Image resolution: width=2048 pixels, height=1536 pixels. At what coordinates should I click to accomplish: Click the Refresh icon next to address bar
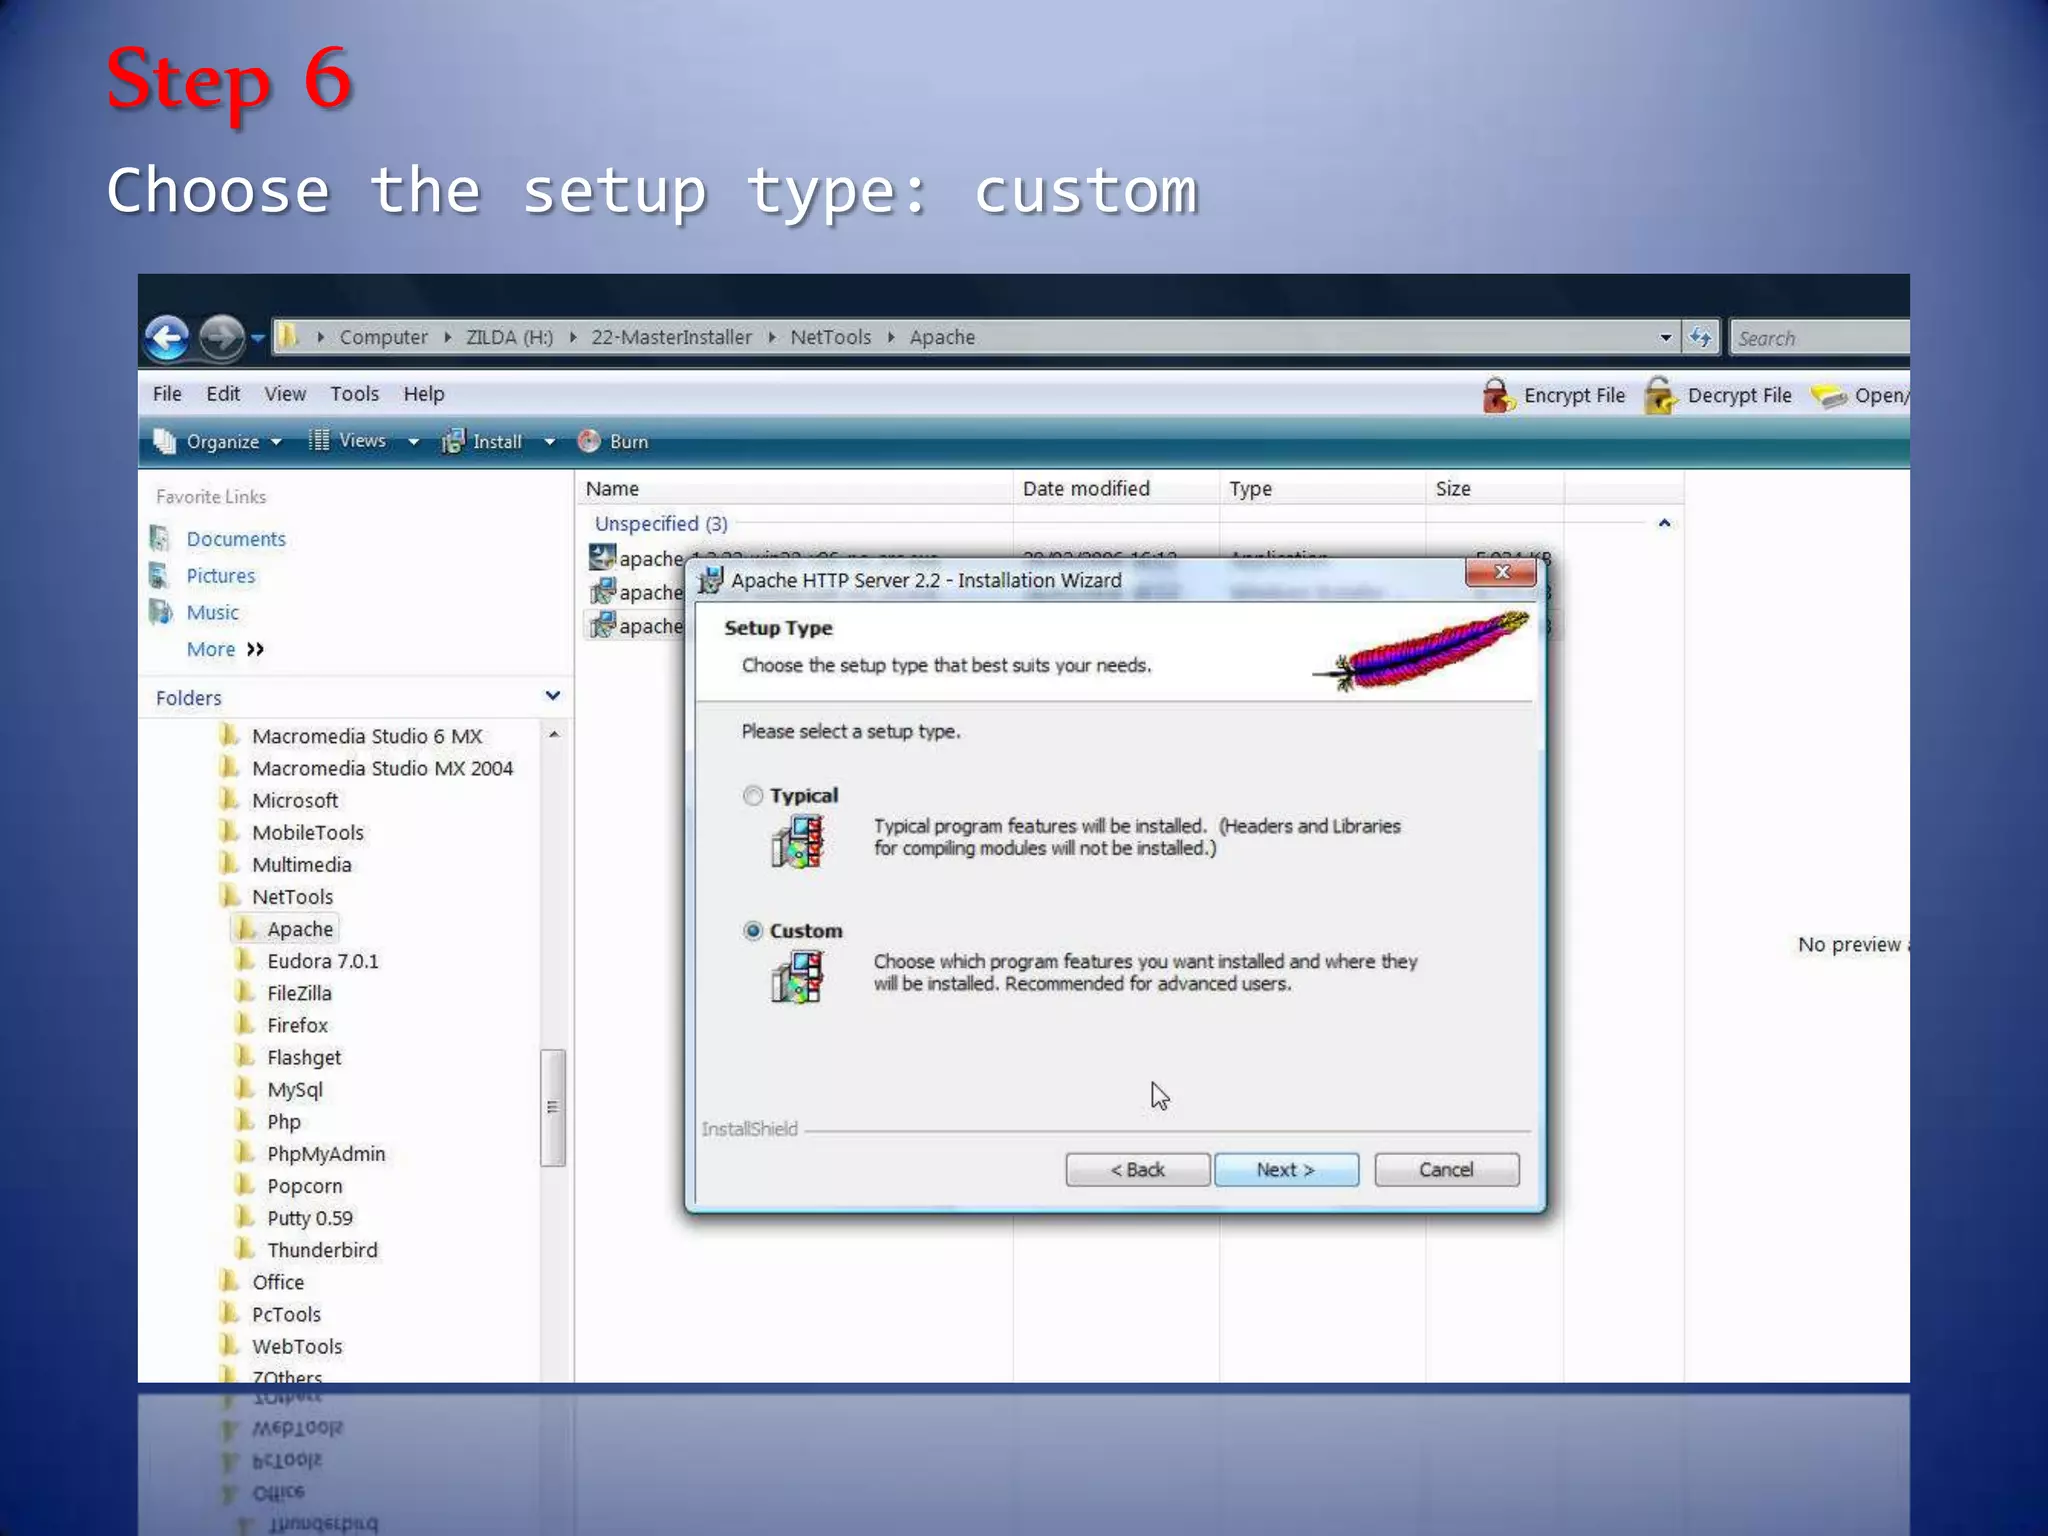point(1700,337)
